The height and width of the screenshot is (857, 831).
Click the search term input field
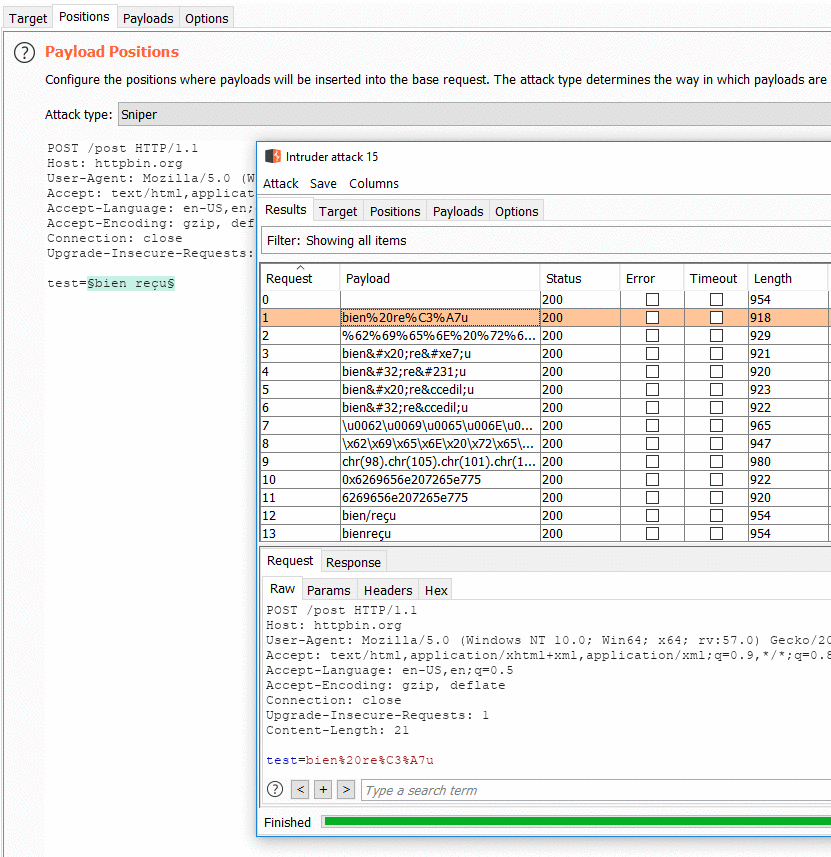click(x=450, y=789)
